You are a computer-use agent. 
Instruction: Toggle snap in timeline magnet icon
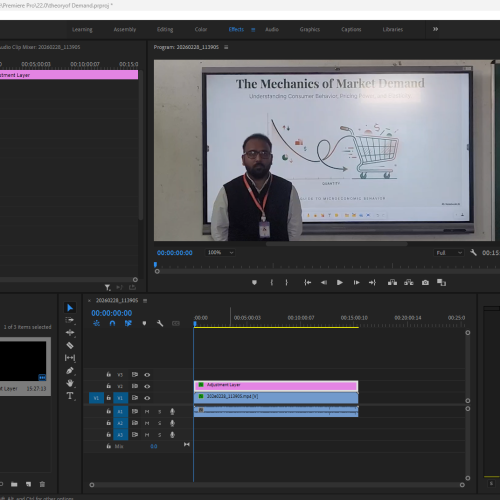[x=112, y=323]
